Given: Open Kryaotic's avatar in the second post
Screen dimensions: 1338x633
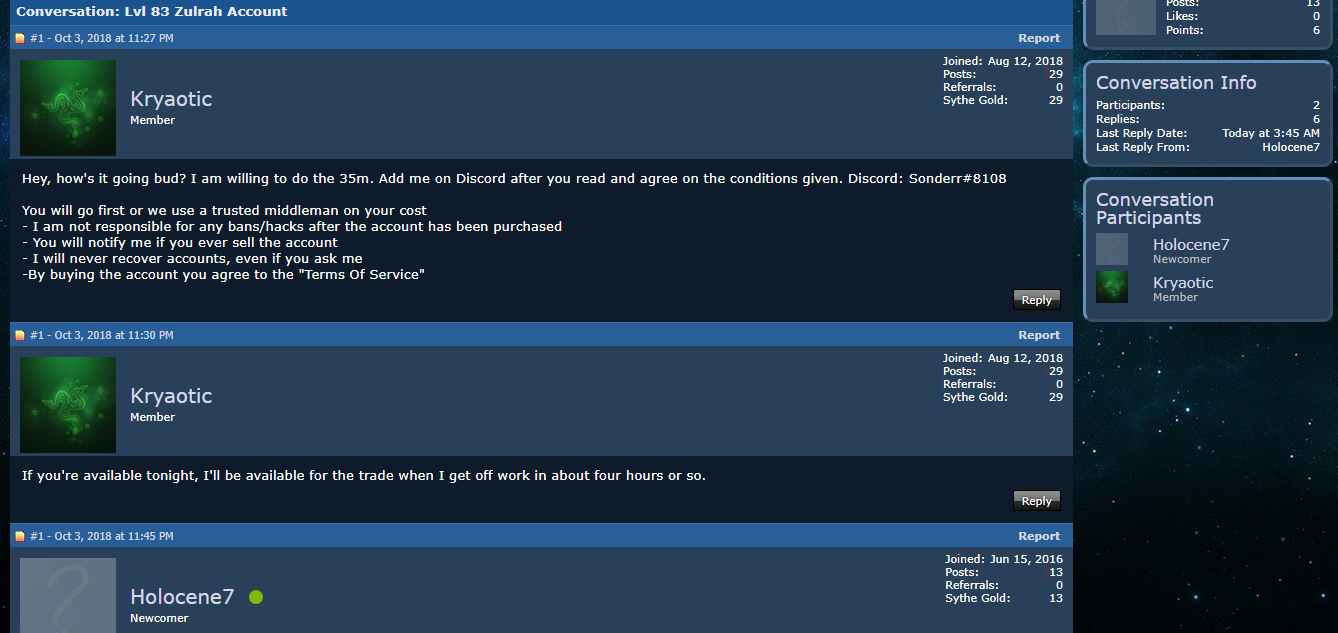Looking at the screenshot, I should (x=68, y=405).
